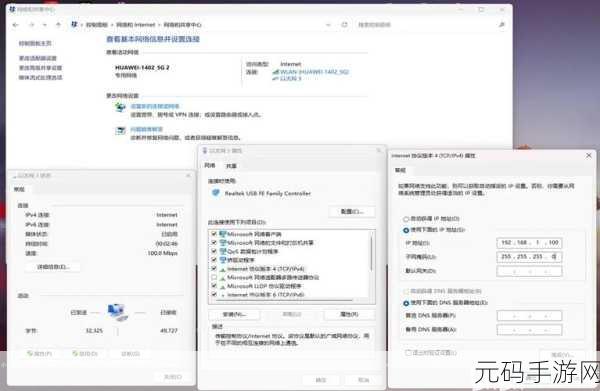
Task: Click the 网络和 Internet breadcrumb
Action: 136,25
